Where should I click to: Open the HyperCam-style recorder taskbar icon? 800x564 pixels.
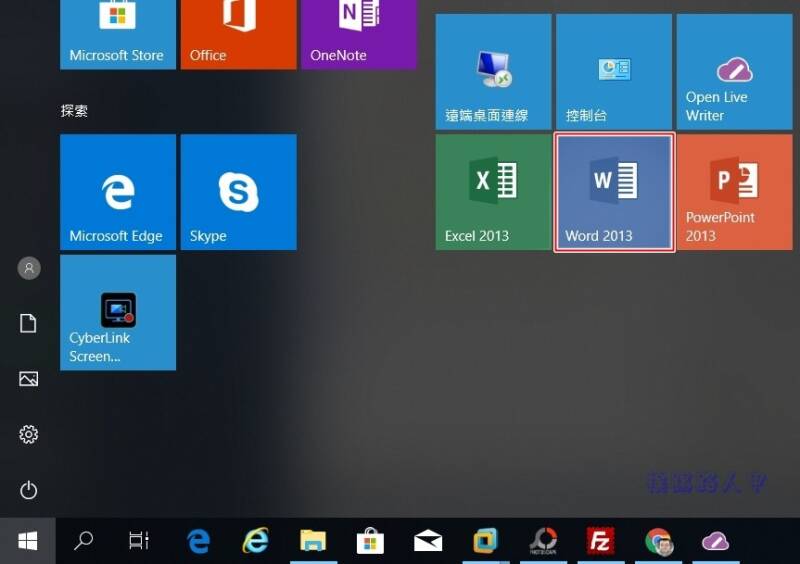click(543, 541)
